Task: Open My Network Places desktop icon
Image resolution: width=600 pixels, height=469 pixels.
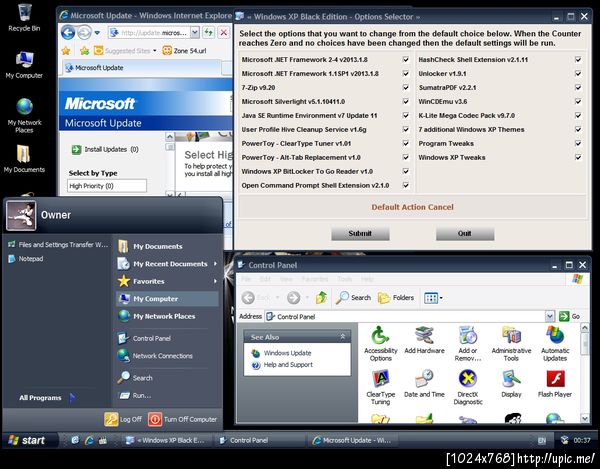Action: point(24,115)
